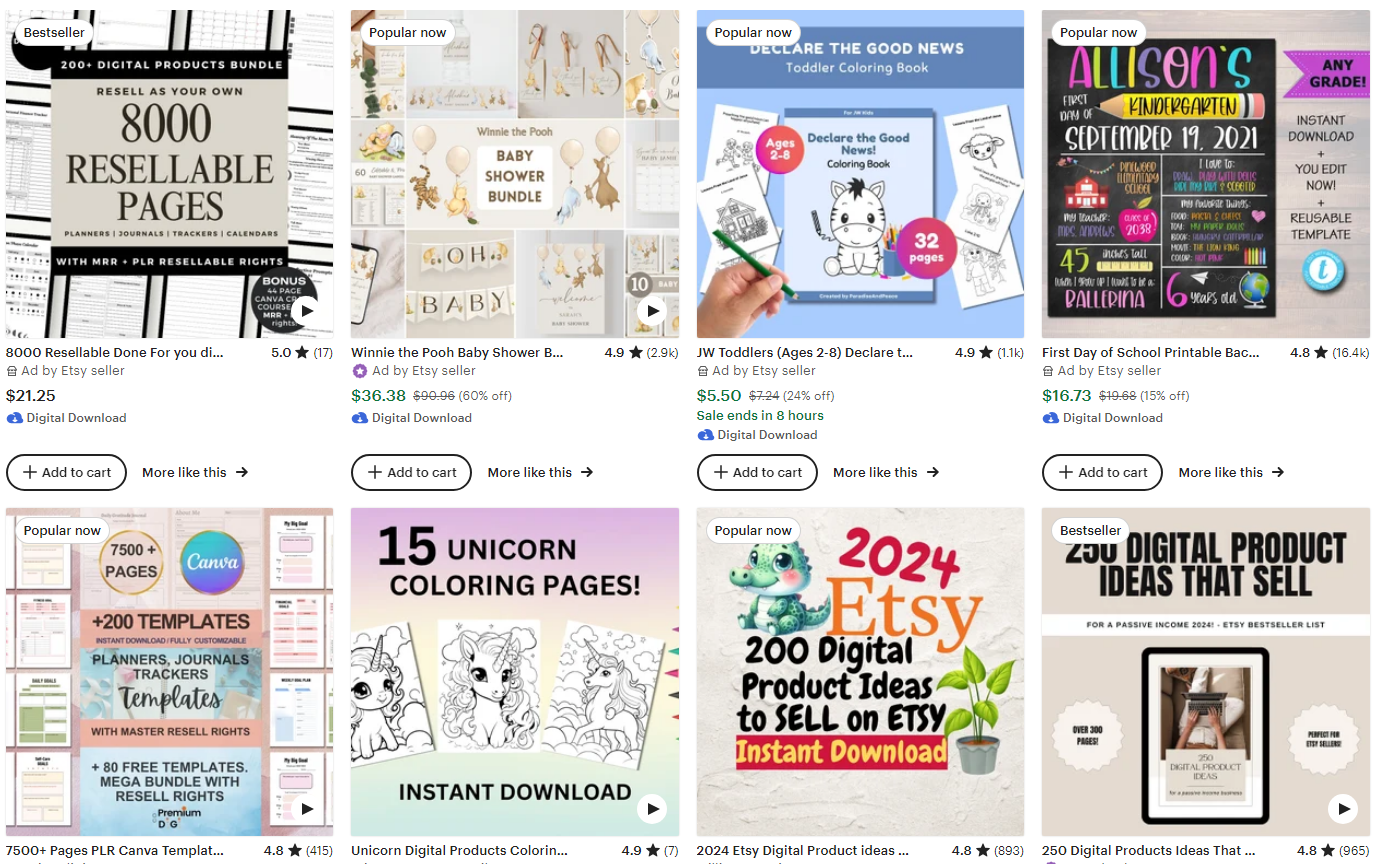1377x864 pixels.
Task: Add 8000 Resellable Pages to cart
Action: coord(66,472)
